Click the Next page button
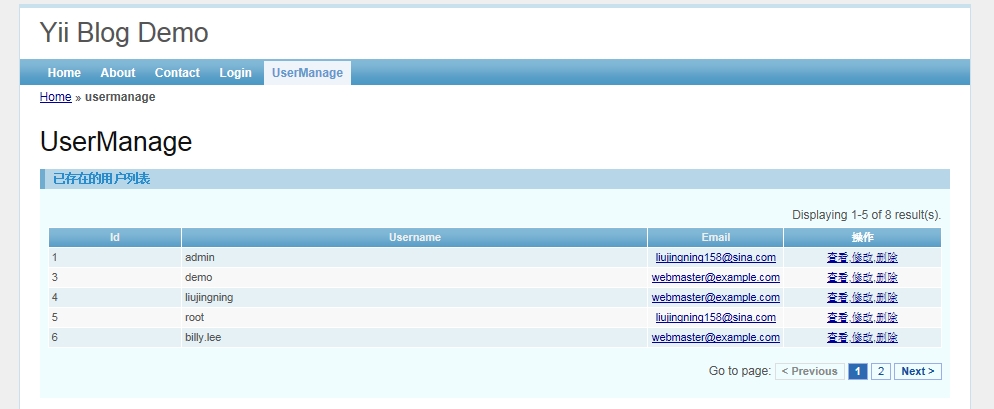 click(917, 371)
